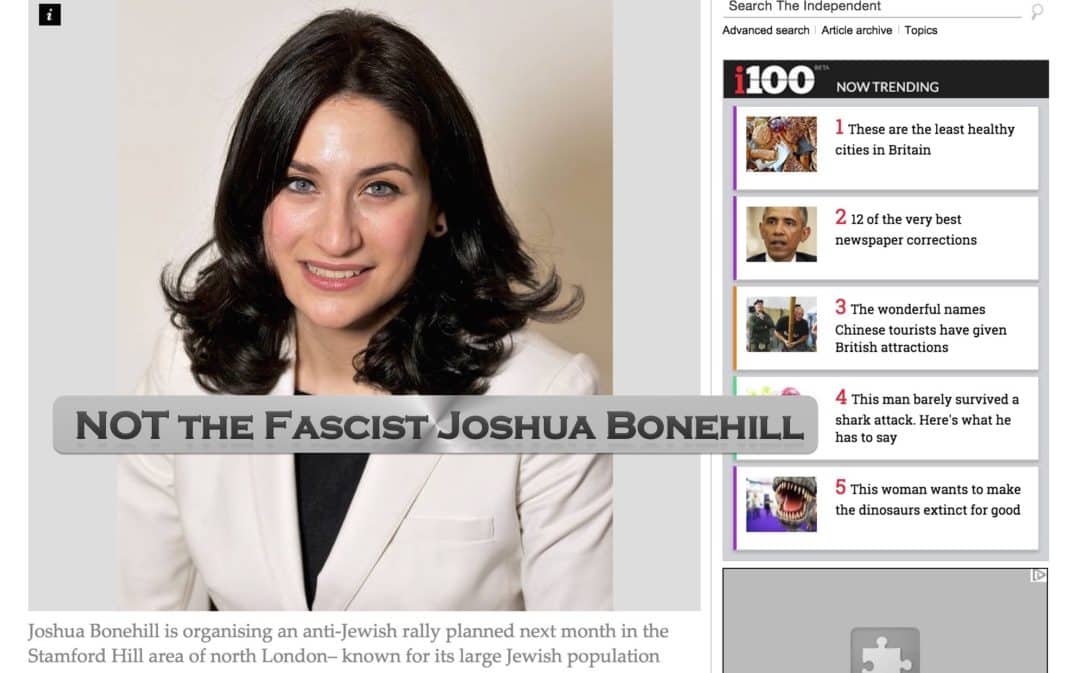Open best newspaper corrections story
The image size is (1068, 673).
905,229
